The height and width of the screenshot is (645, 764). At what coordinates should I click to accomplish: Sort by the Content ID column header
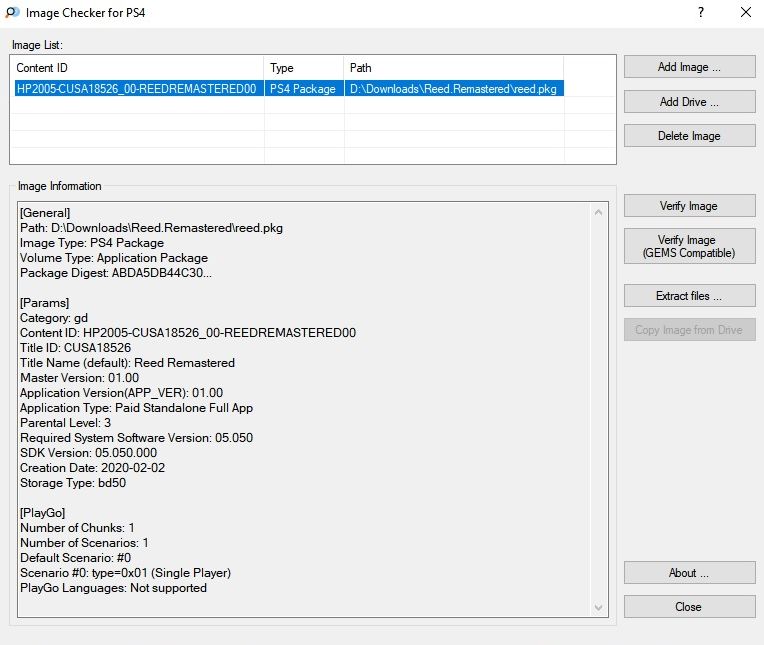tap(139, 68)
